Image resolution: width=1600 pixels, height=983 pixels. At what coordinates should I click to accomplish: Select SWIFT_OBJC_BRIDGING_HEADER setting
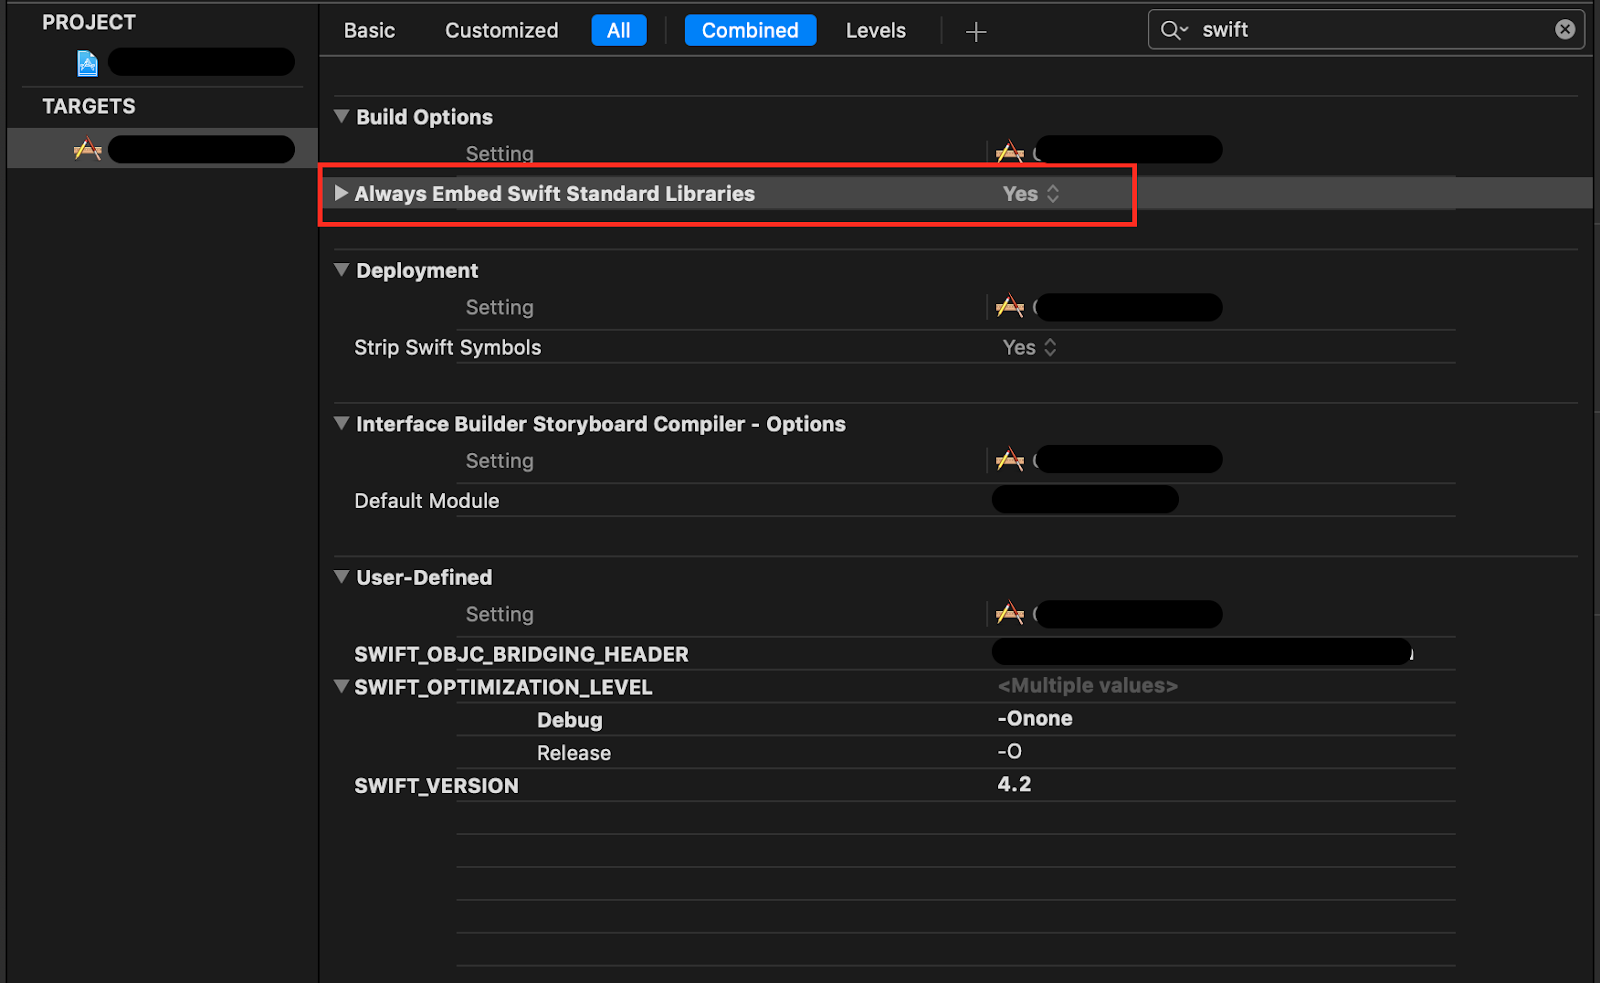(521, 654)
